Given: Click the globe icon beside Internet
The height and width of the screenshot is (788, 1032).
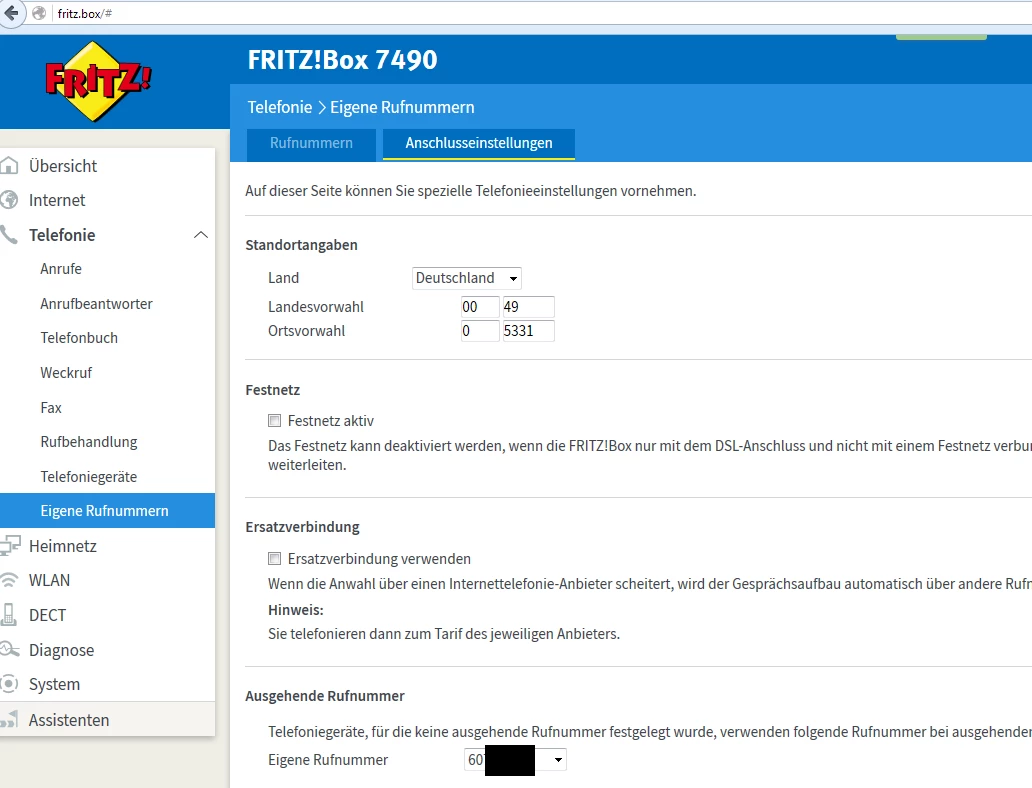Looking at the screenshot, I should pyautogui.click(x=9, y=200).
